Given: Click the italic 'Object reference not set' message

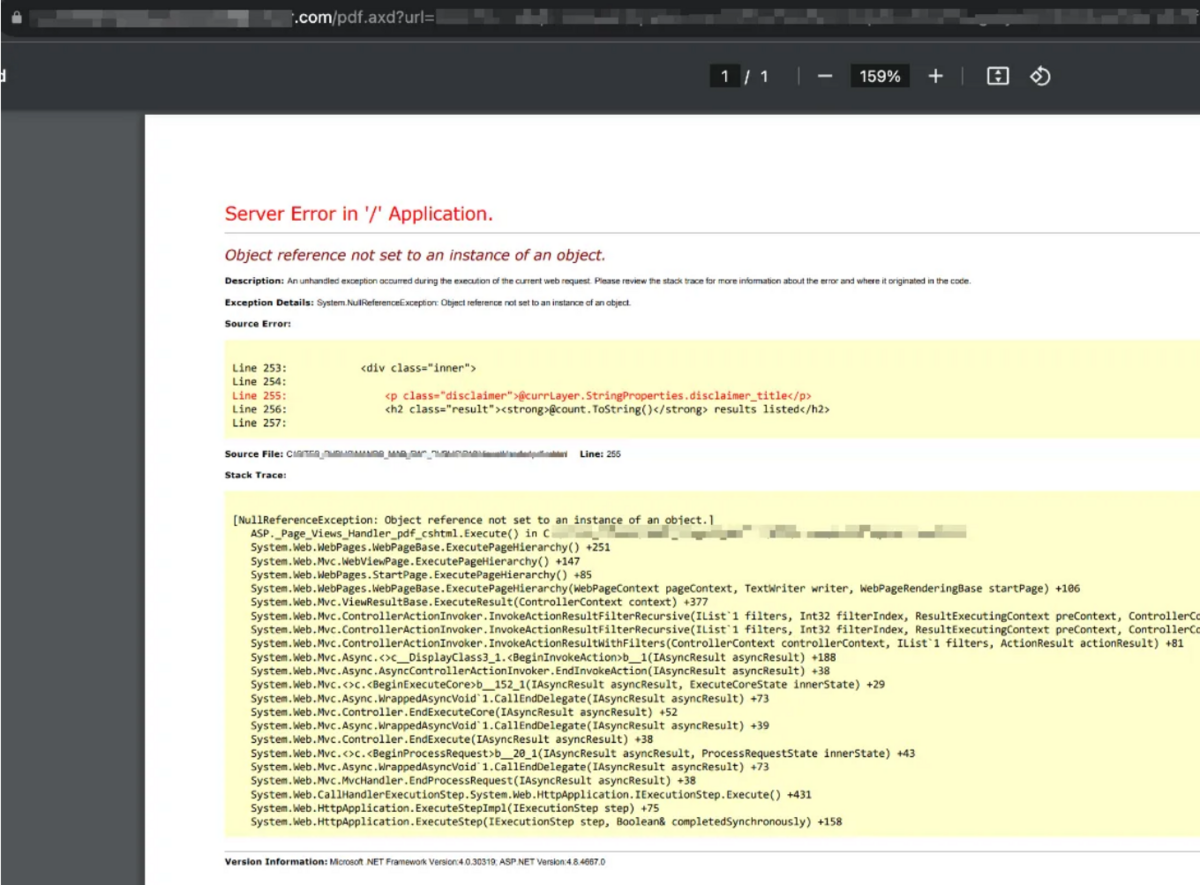Looking at the screenshot, I should click(415, 255).
